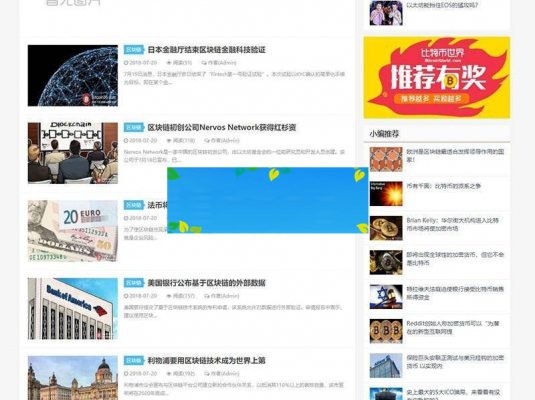Click category tag beside the Euro banknote article
Screen dimensions: 535x400
click(x=134, y=205)
